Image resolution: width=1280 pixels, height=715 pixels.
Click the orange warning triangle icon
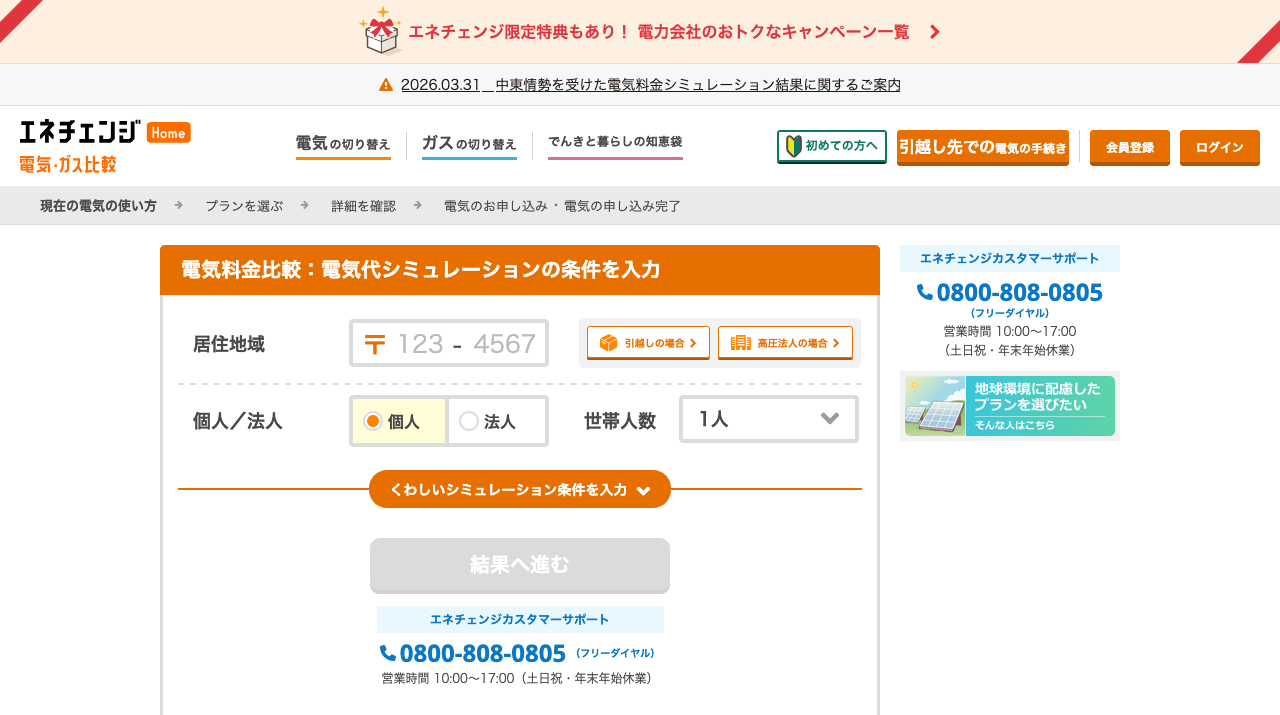386,85
